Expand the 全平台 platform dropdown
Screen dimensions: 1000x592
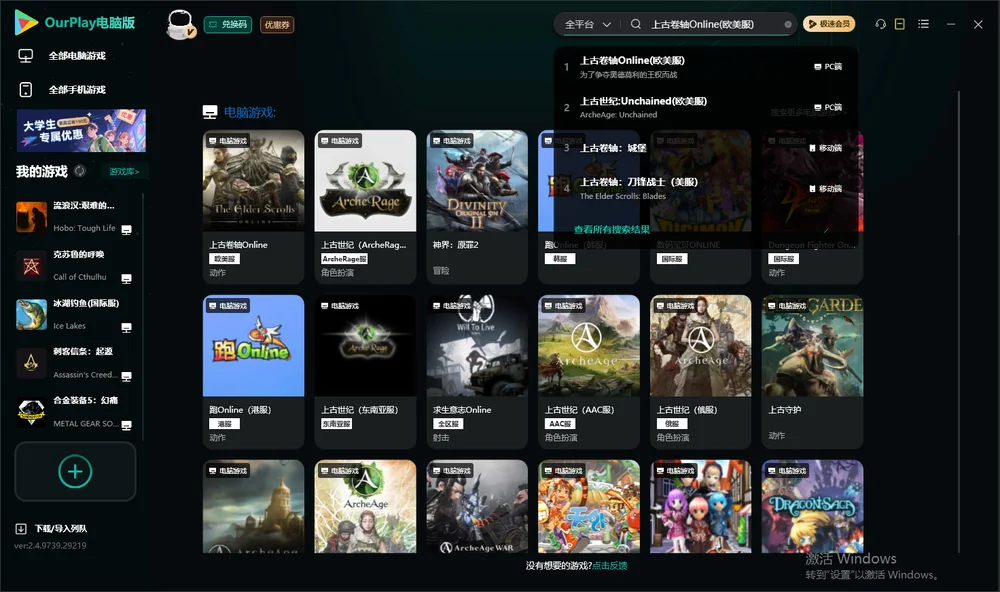coord(587,24)
